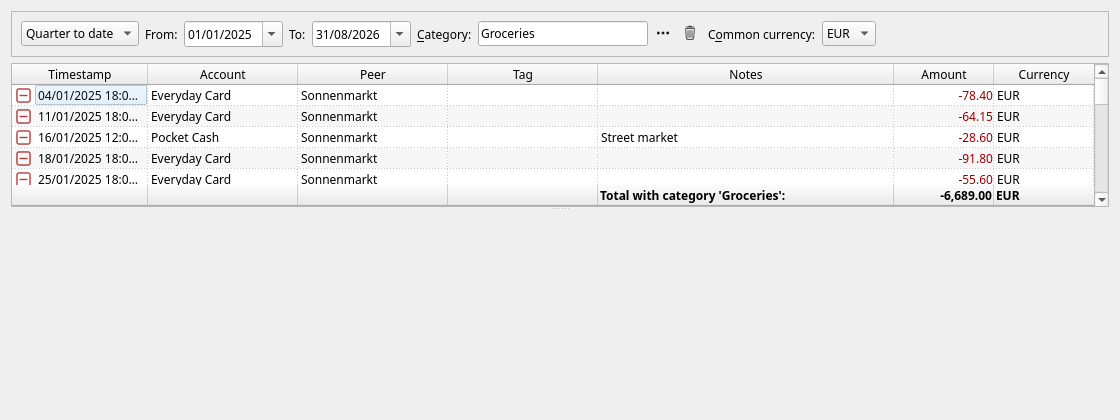Screen dimensions: 1120x420
Task: Sort by the Timestamp column header
Action: coord(80,74)
